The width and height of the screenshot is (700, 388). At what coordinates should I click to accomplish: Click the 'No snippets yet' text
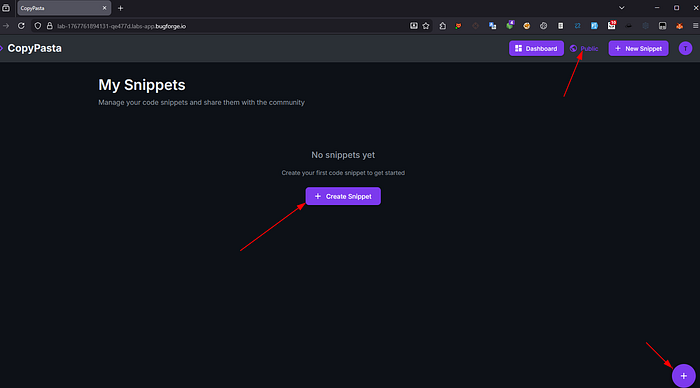click(x=343, y=155)
